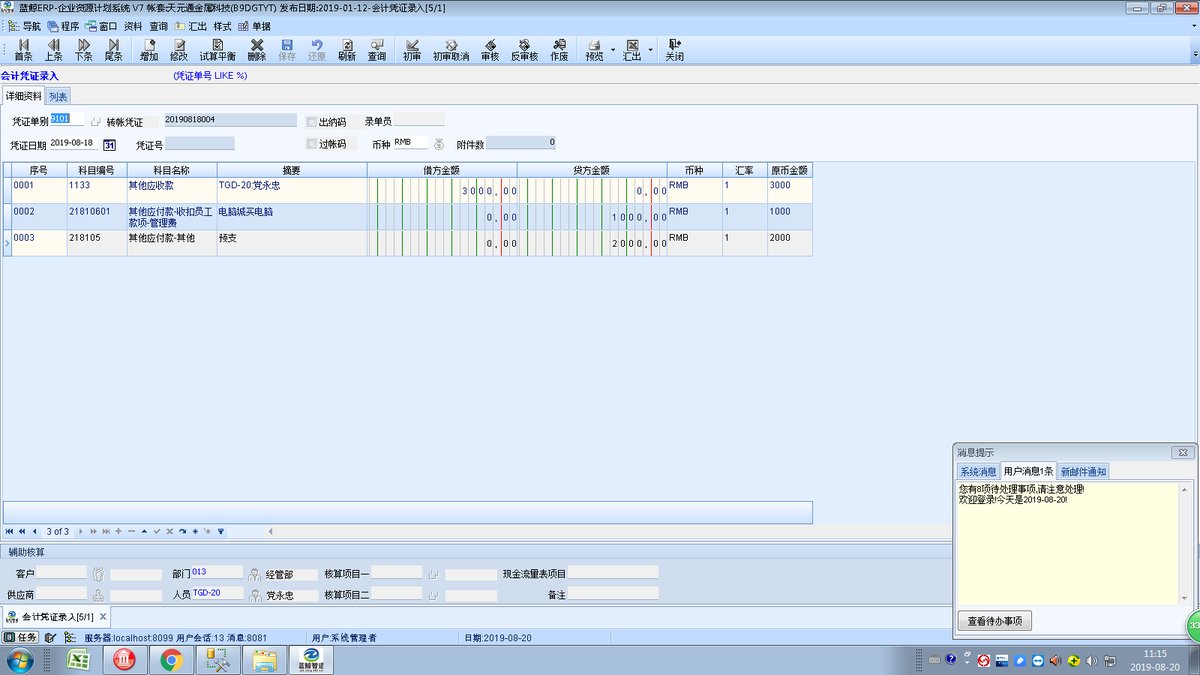1200x675 pixels.
Task: Open Chrome from the Windows taskbar
Action: 171,660
